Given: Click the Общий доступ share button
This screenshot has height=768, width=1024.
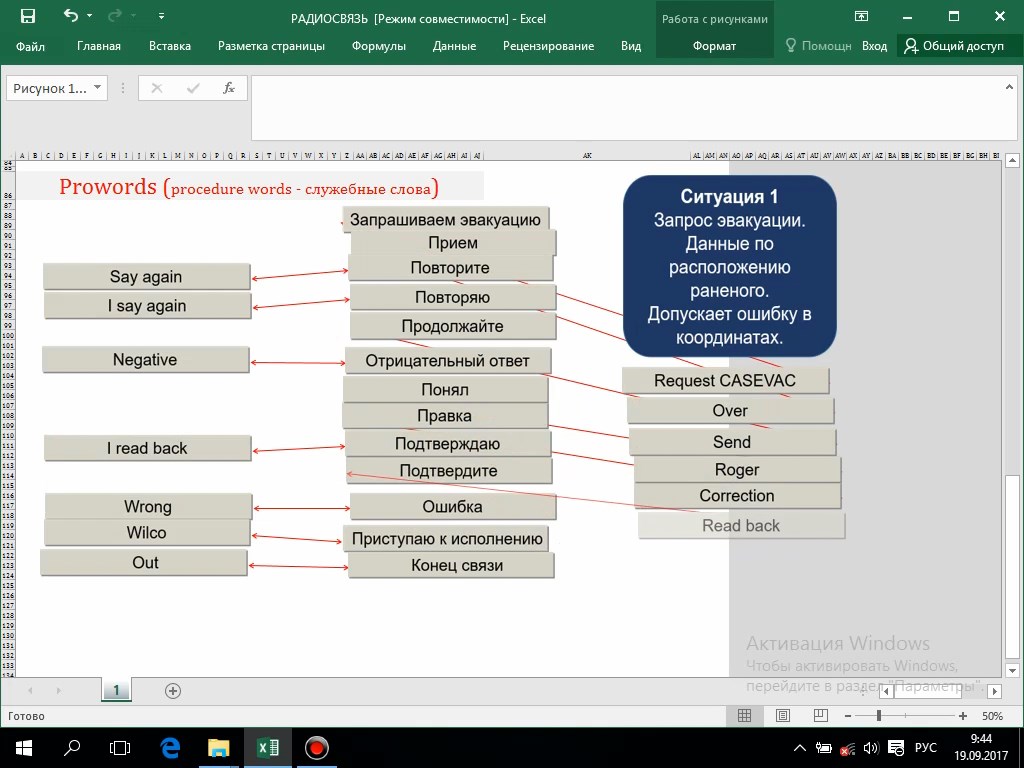Looking at the screenshot, I should click(954, 46).
